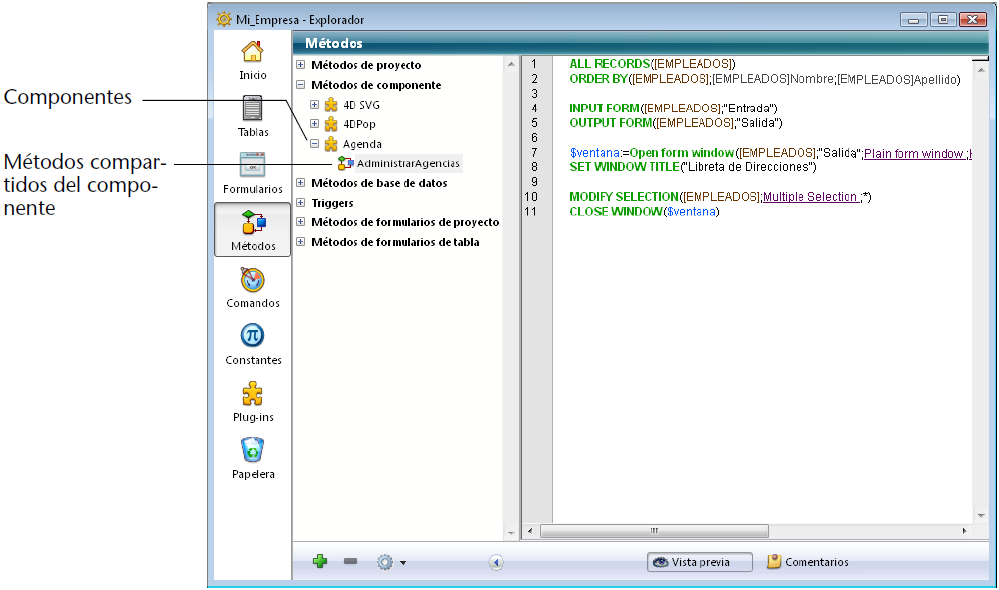Open the Inicio page icon
This screenshot has width=999, height=590.
252,58
